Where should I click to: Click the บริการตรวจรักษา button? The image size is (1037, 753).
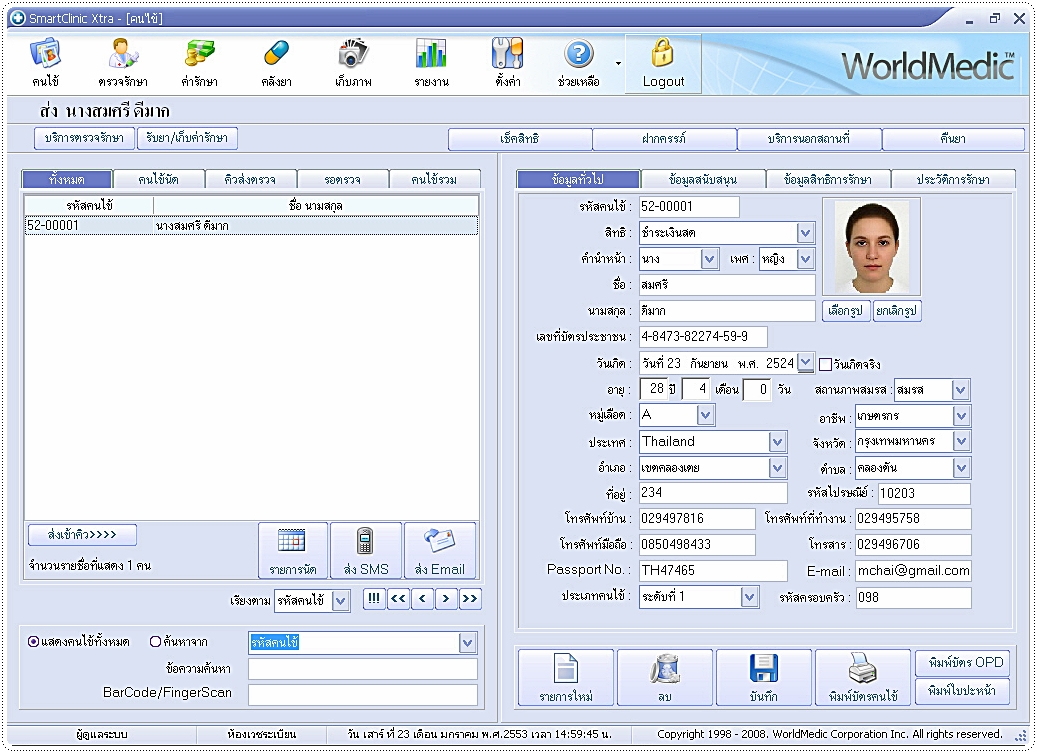(x=84, y=138)
